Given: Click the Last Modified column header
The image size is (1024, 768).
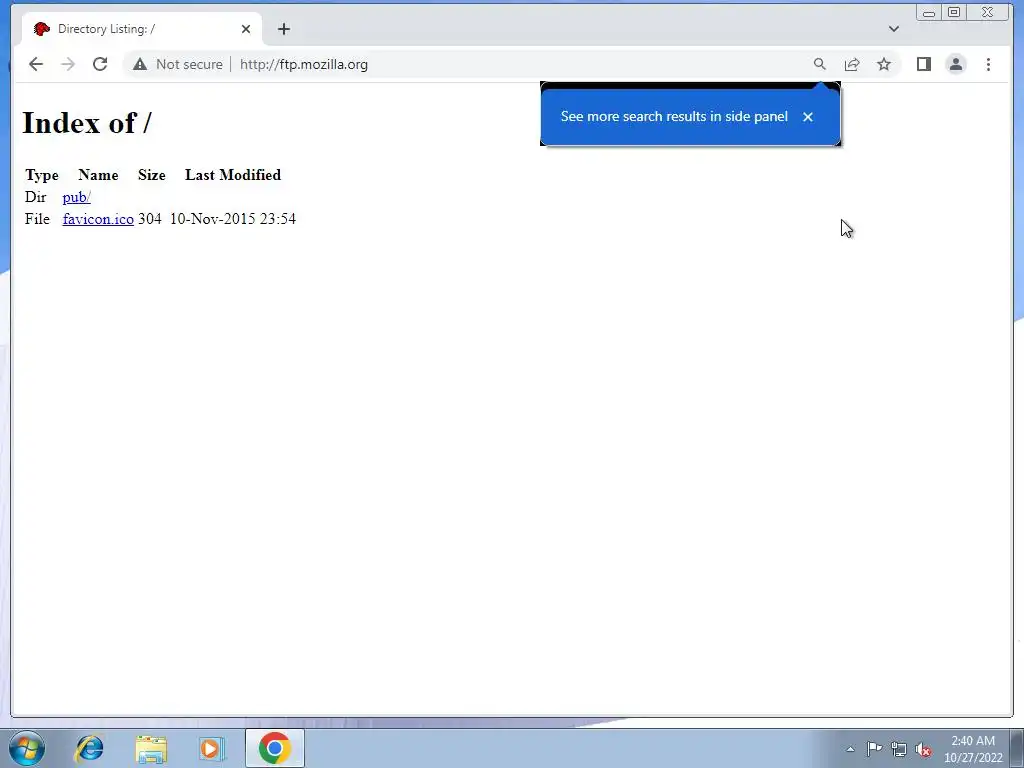Looking at the screenshot, I should click(232, 175).
